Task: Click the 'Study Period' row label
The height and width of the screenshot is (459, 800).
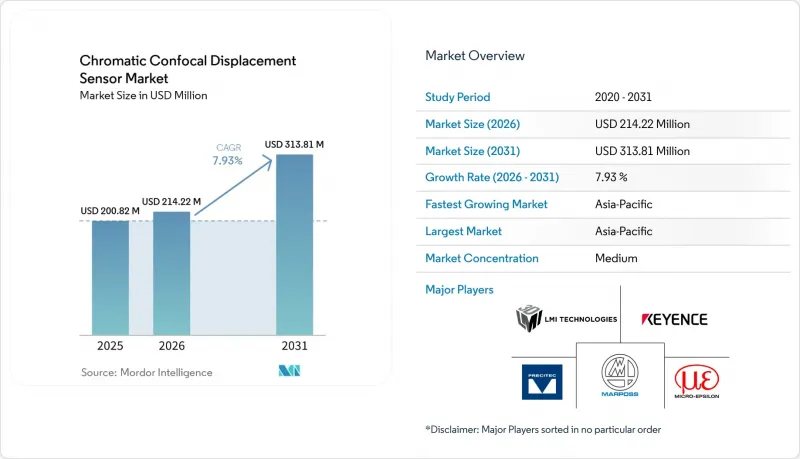Action: (x=457, y=97)
